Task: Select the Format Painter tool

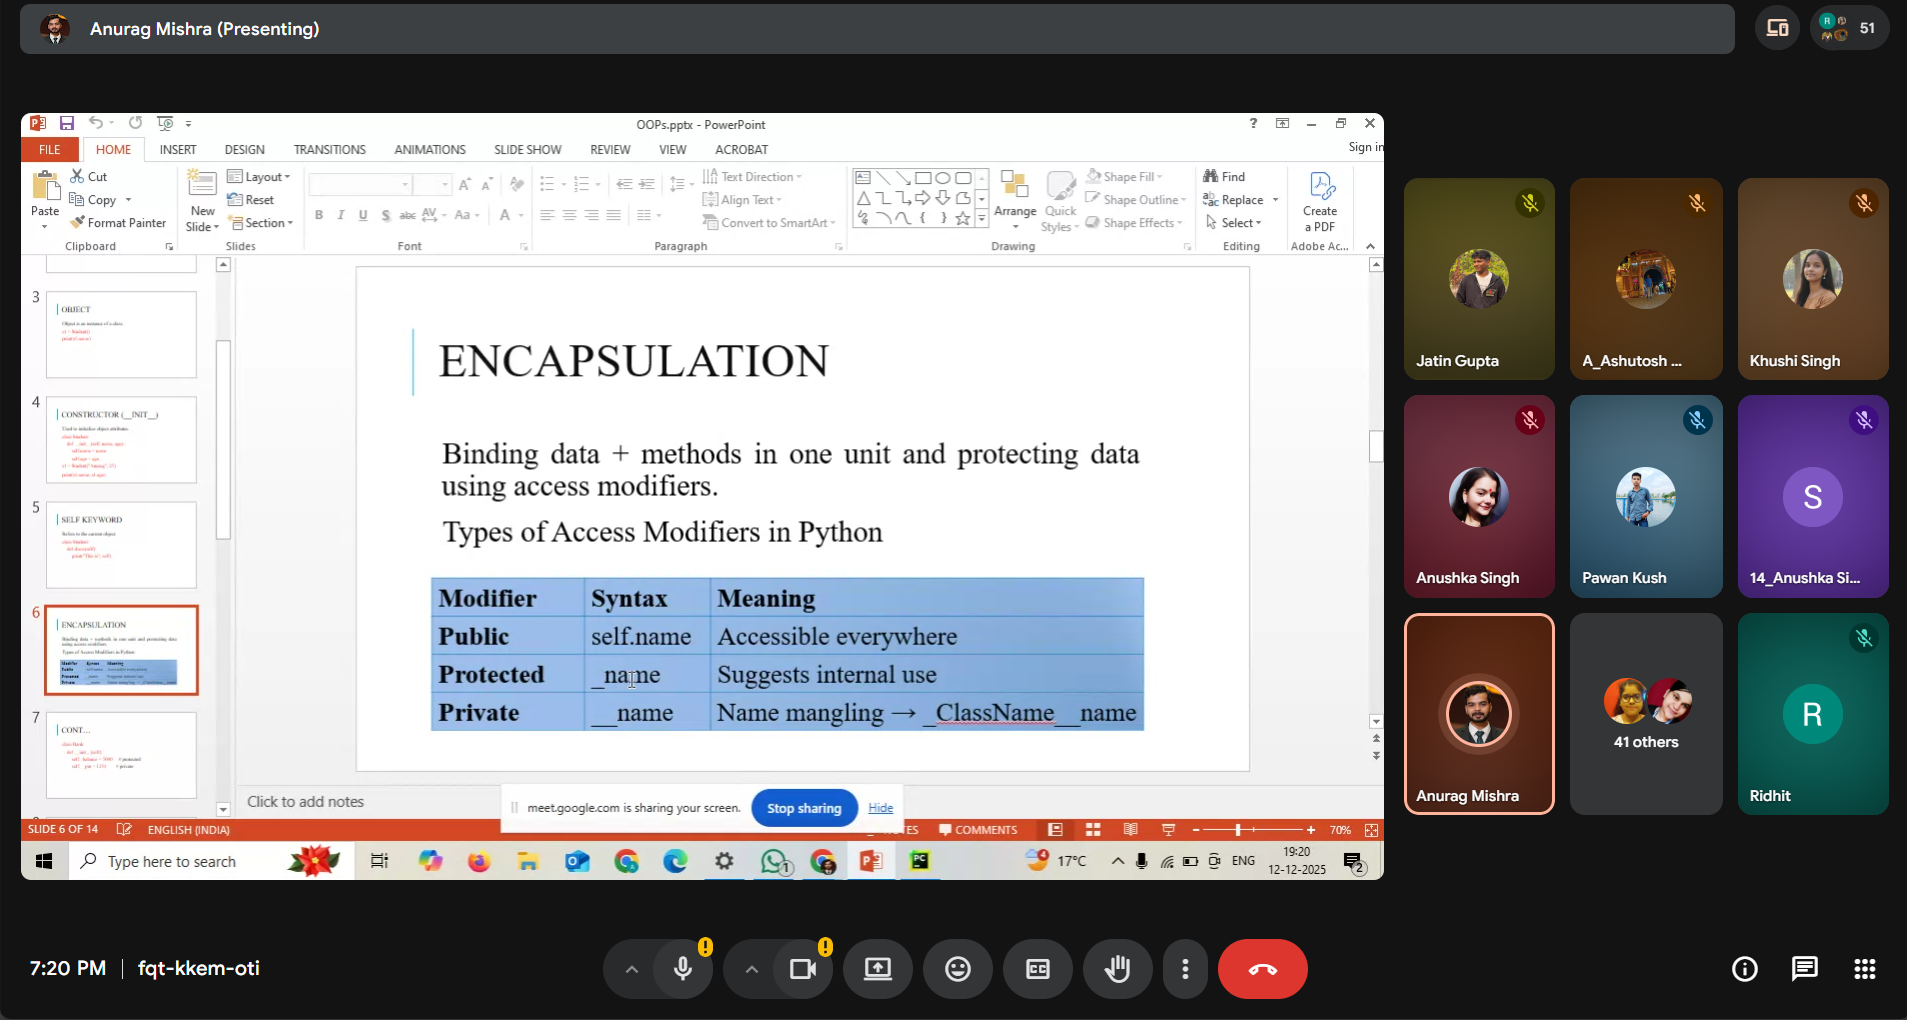Action: click(x=118, y=222)
